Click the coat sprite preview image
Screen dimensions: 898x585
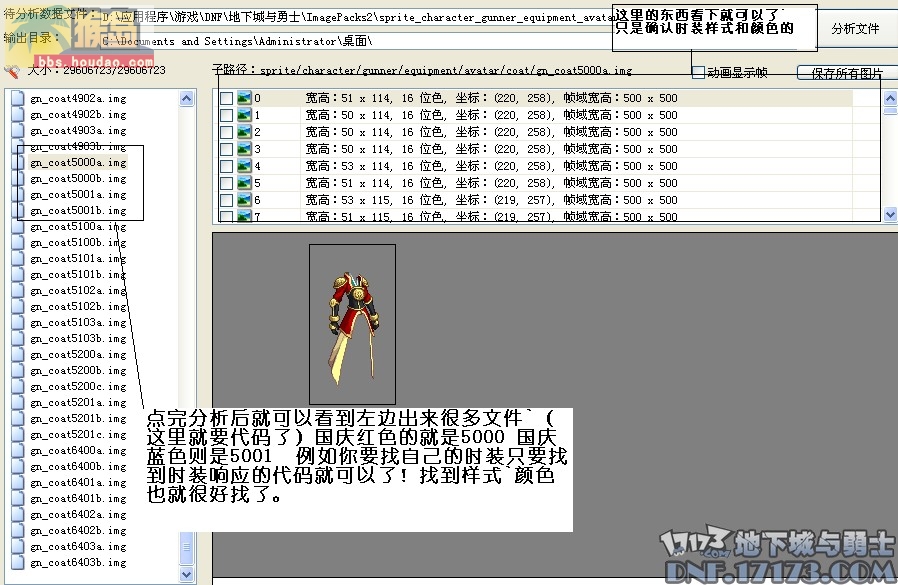[353, 329]
